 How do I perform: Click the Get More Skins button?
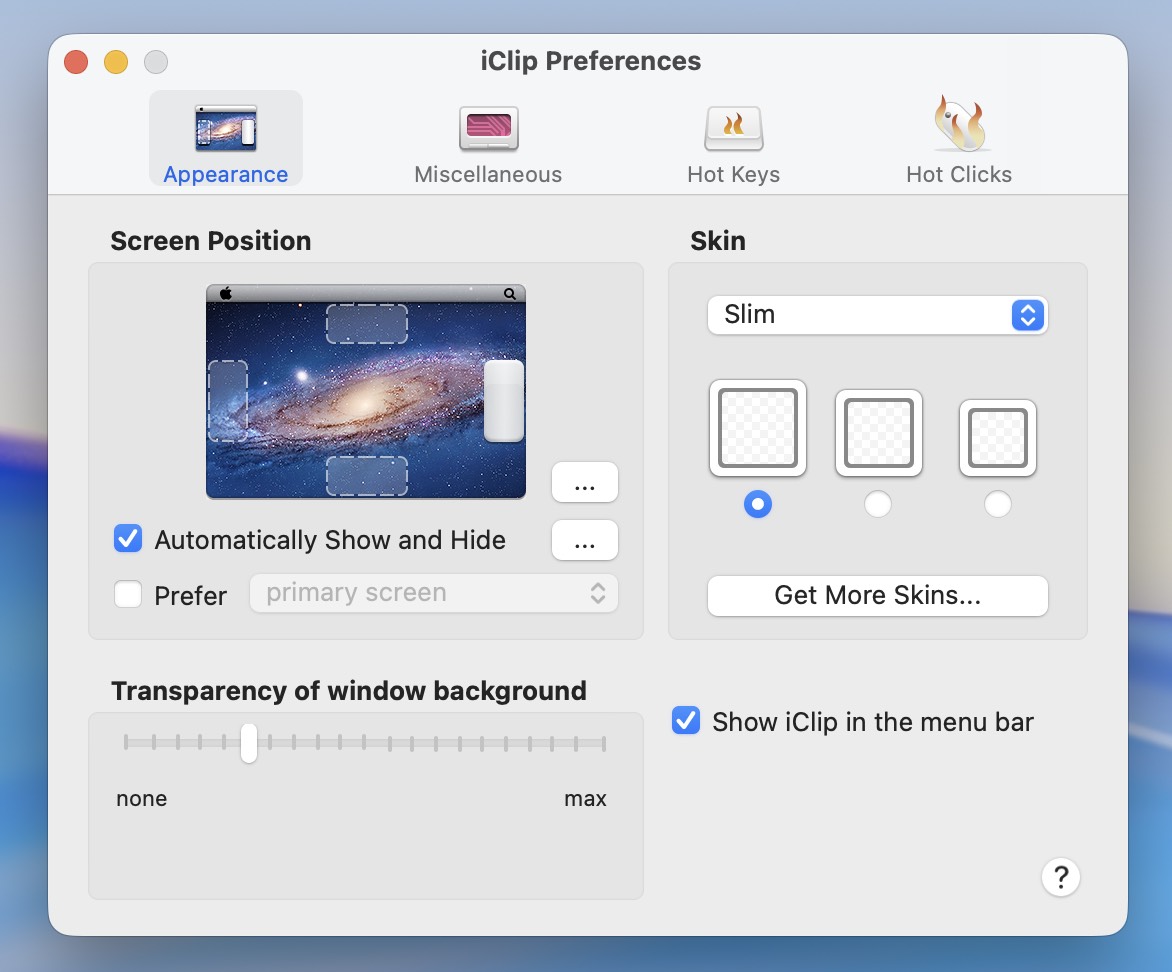point(877,596)
